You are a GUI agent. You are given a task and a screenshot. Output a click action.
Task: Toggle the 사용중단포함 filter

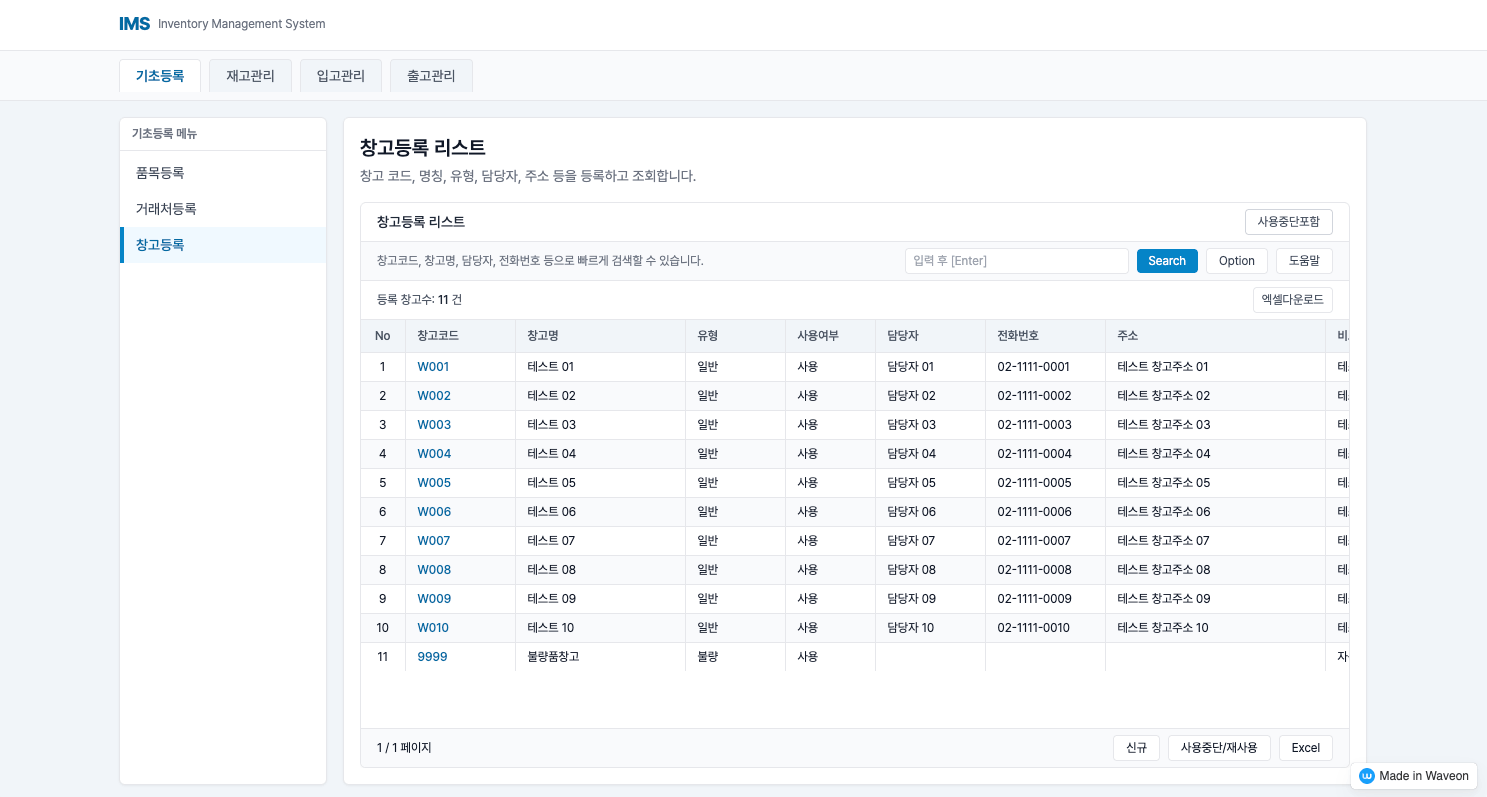click(x=1288, y=221)
